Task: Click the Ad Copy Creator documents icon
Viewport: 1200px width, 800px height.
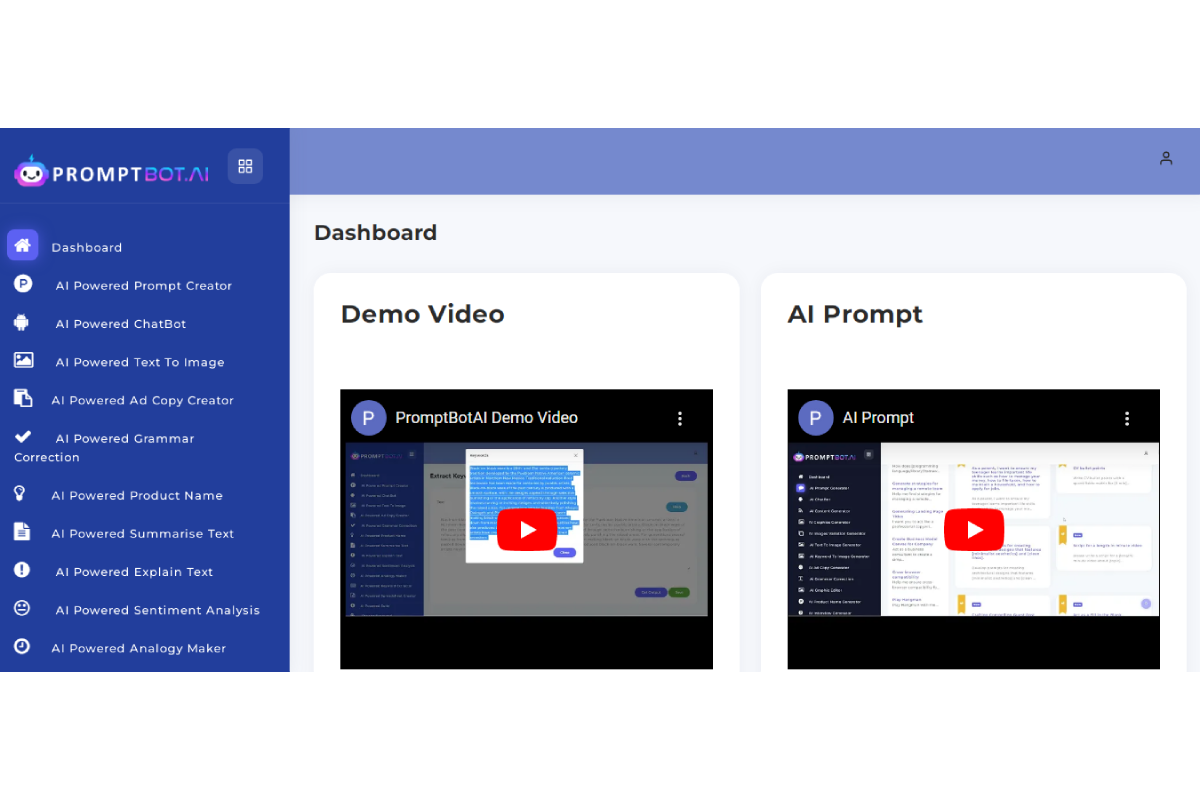Action: [23, 398]
